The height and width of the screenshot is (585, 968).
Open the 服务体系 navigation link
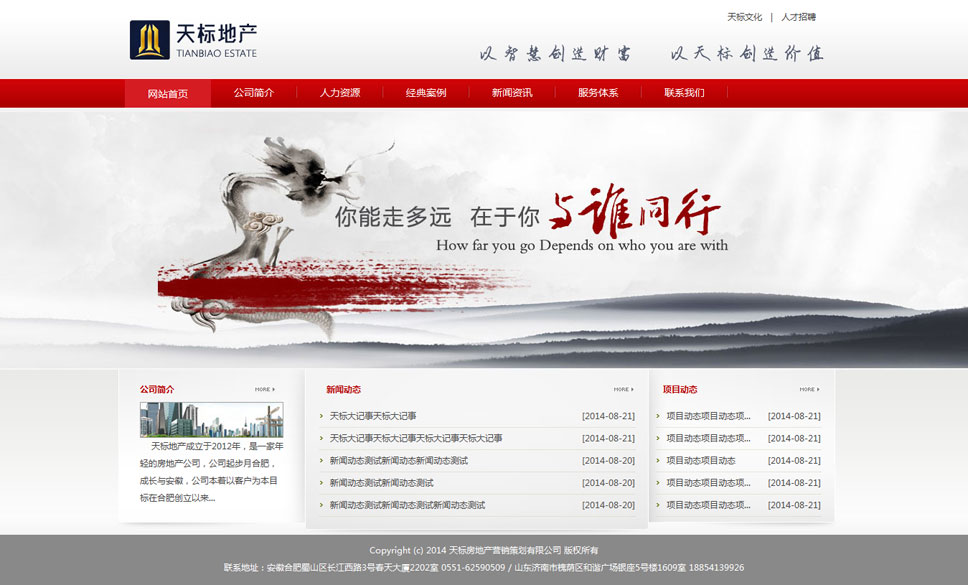597,93
